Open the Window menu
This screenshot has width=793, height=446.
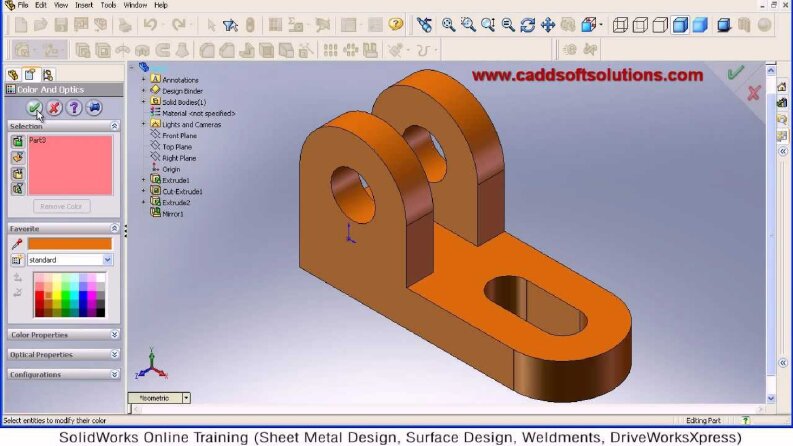pos(135,5)
